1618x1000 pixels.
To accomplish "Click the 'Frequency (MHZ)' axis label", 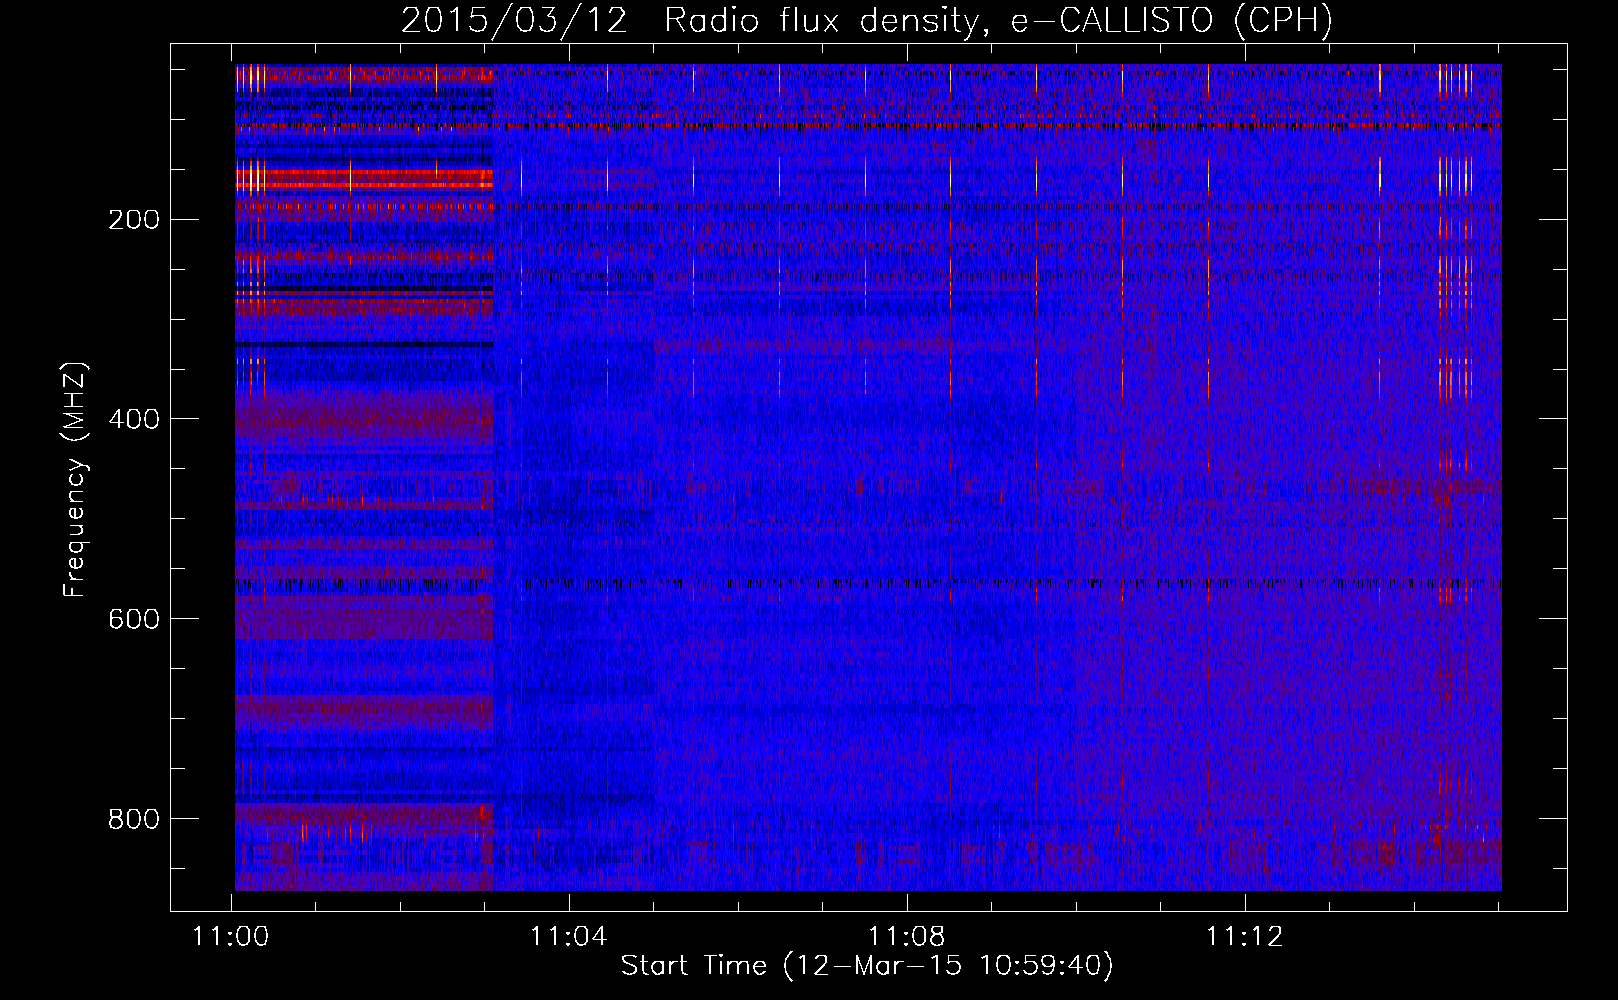I will click(x=75, y=480).
